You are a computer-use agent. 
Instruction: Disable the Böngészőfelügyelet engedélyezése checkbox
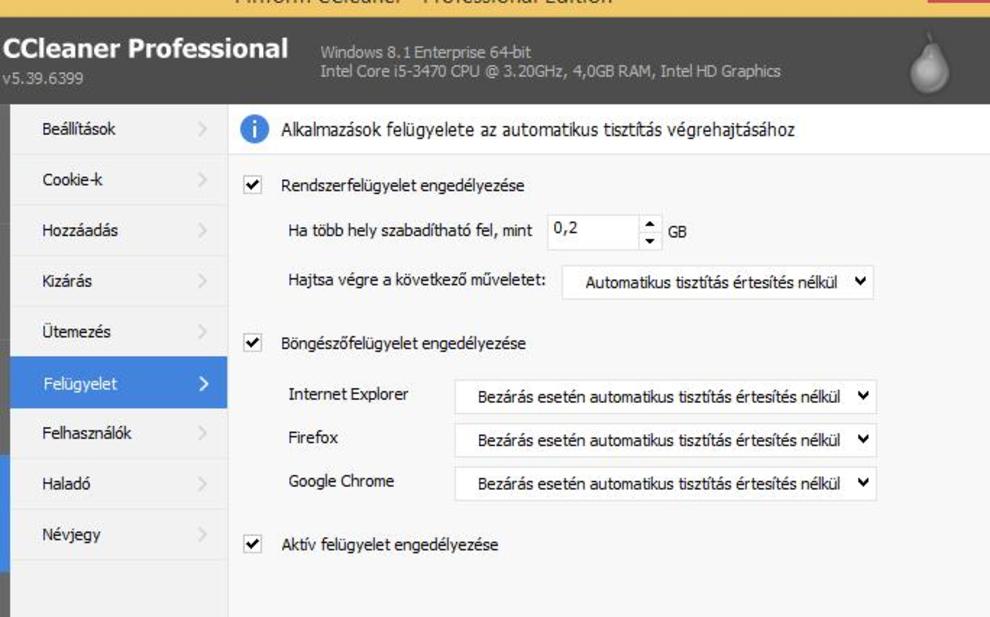(x=253, y=343)
